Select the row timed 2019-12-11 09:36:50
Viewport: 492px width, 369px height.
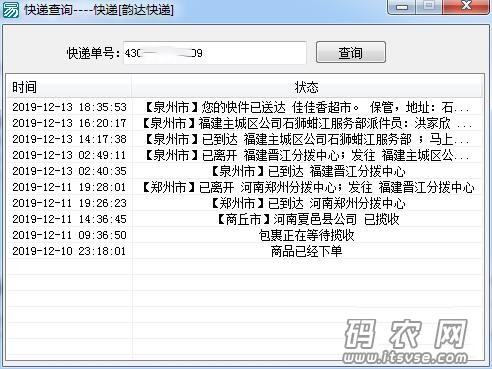coord(244,235)
